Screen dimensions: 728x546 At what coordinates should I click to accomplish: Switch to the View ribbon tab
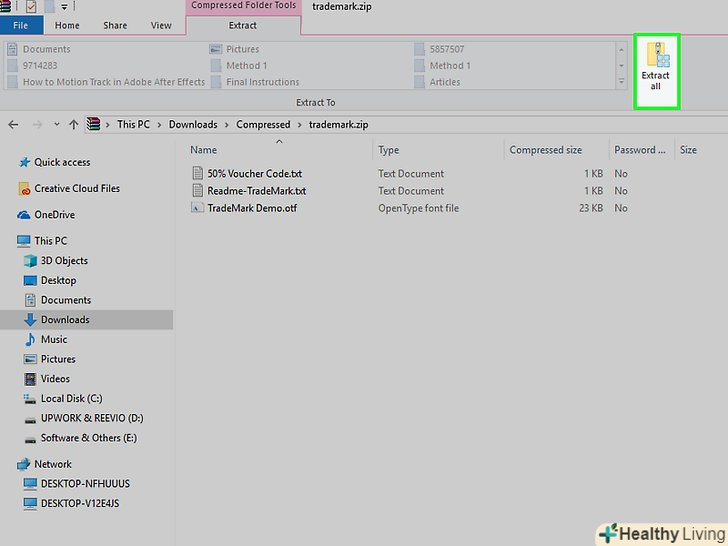point(161,26)
